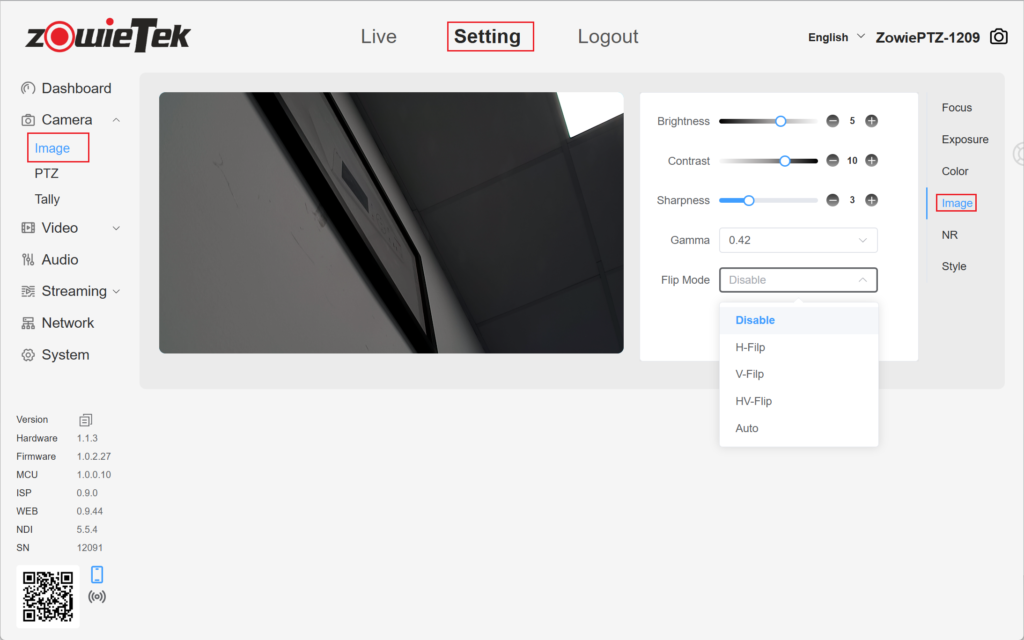Decrease Brightness with the minus icon
1024x640 pixels.
tap(832, 121)
